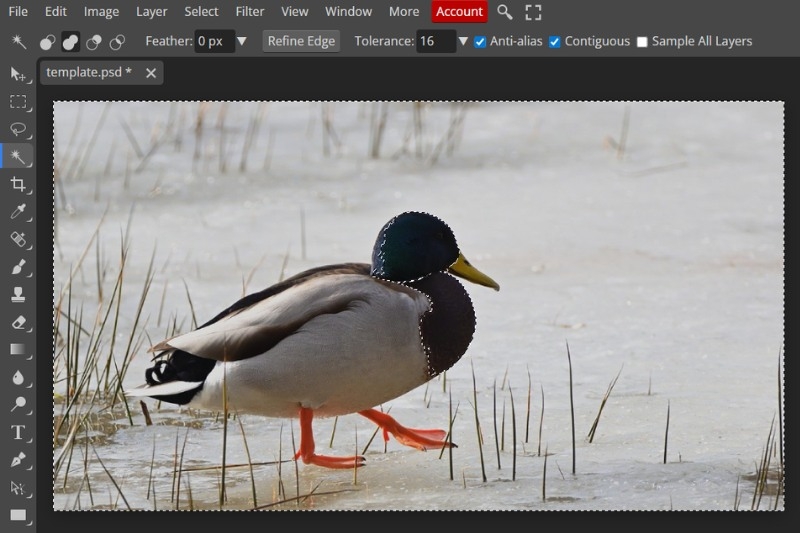800x533 pixels.
Task: Open the Tolerance value dropdown arrow
Action: pos(463,41)
